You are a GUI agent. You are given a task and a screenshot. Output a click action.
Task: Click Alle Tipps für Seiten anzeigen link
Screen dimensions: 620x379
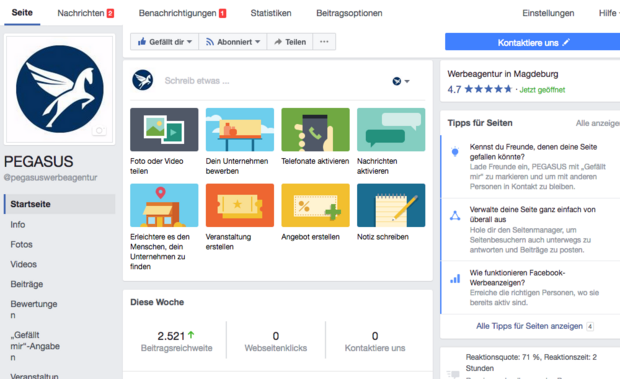(529, 326)
